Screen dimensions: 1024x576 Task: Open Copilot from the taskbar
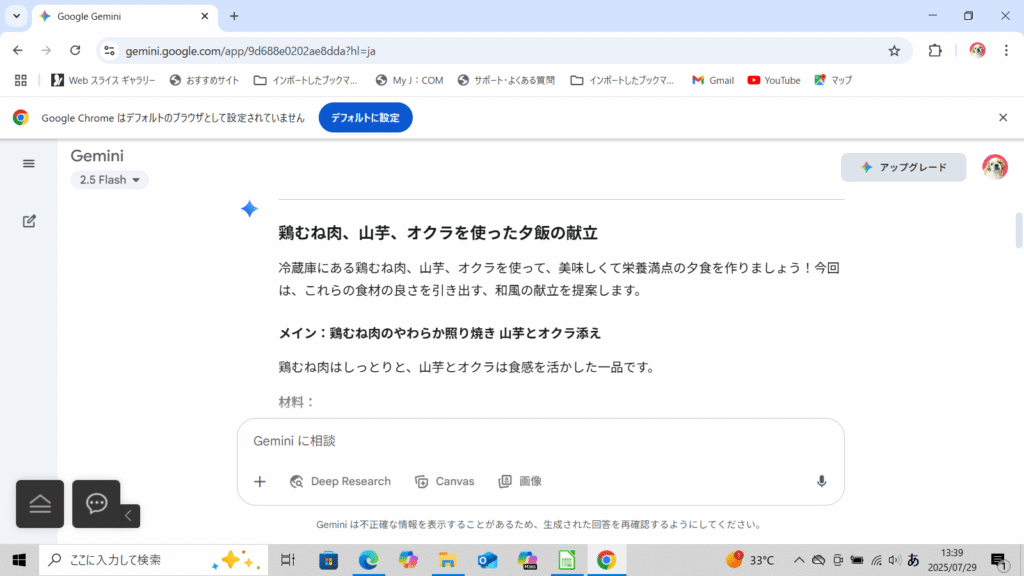point(408,560)
